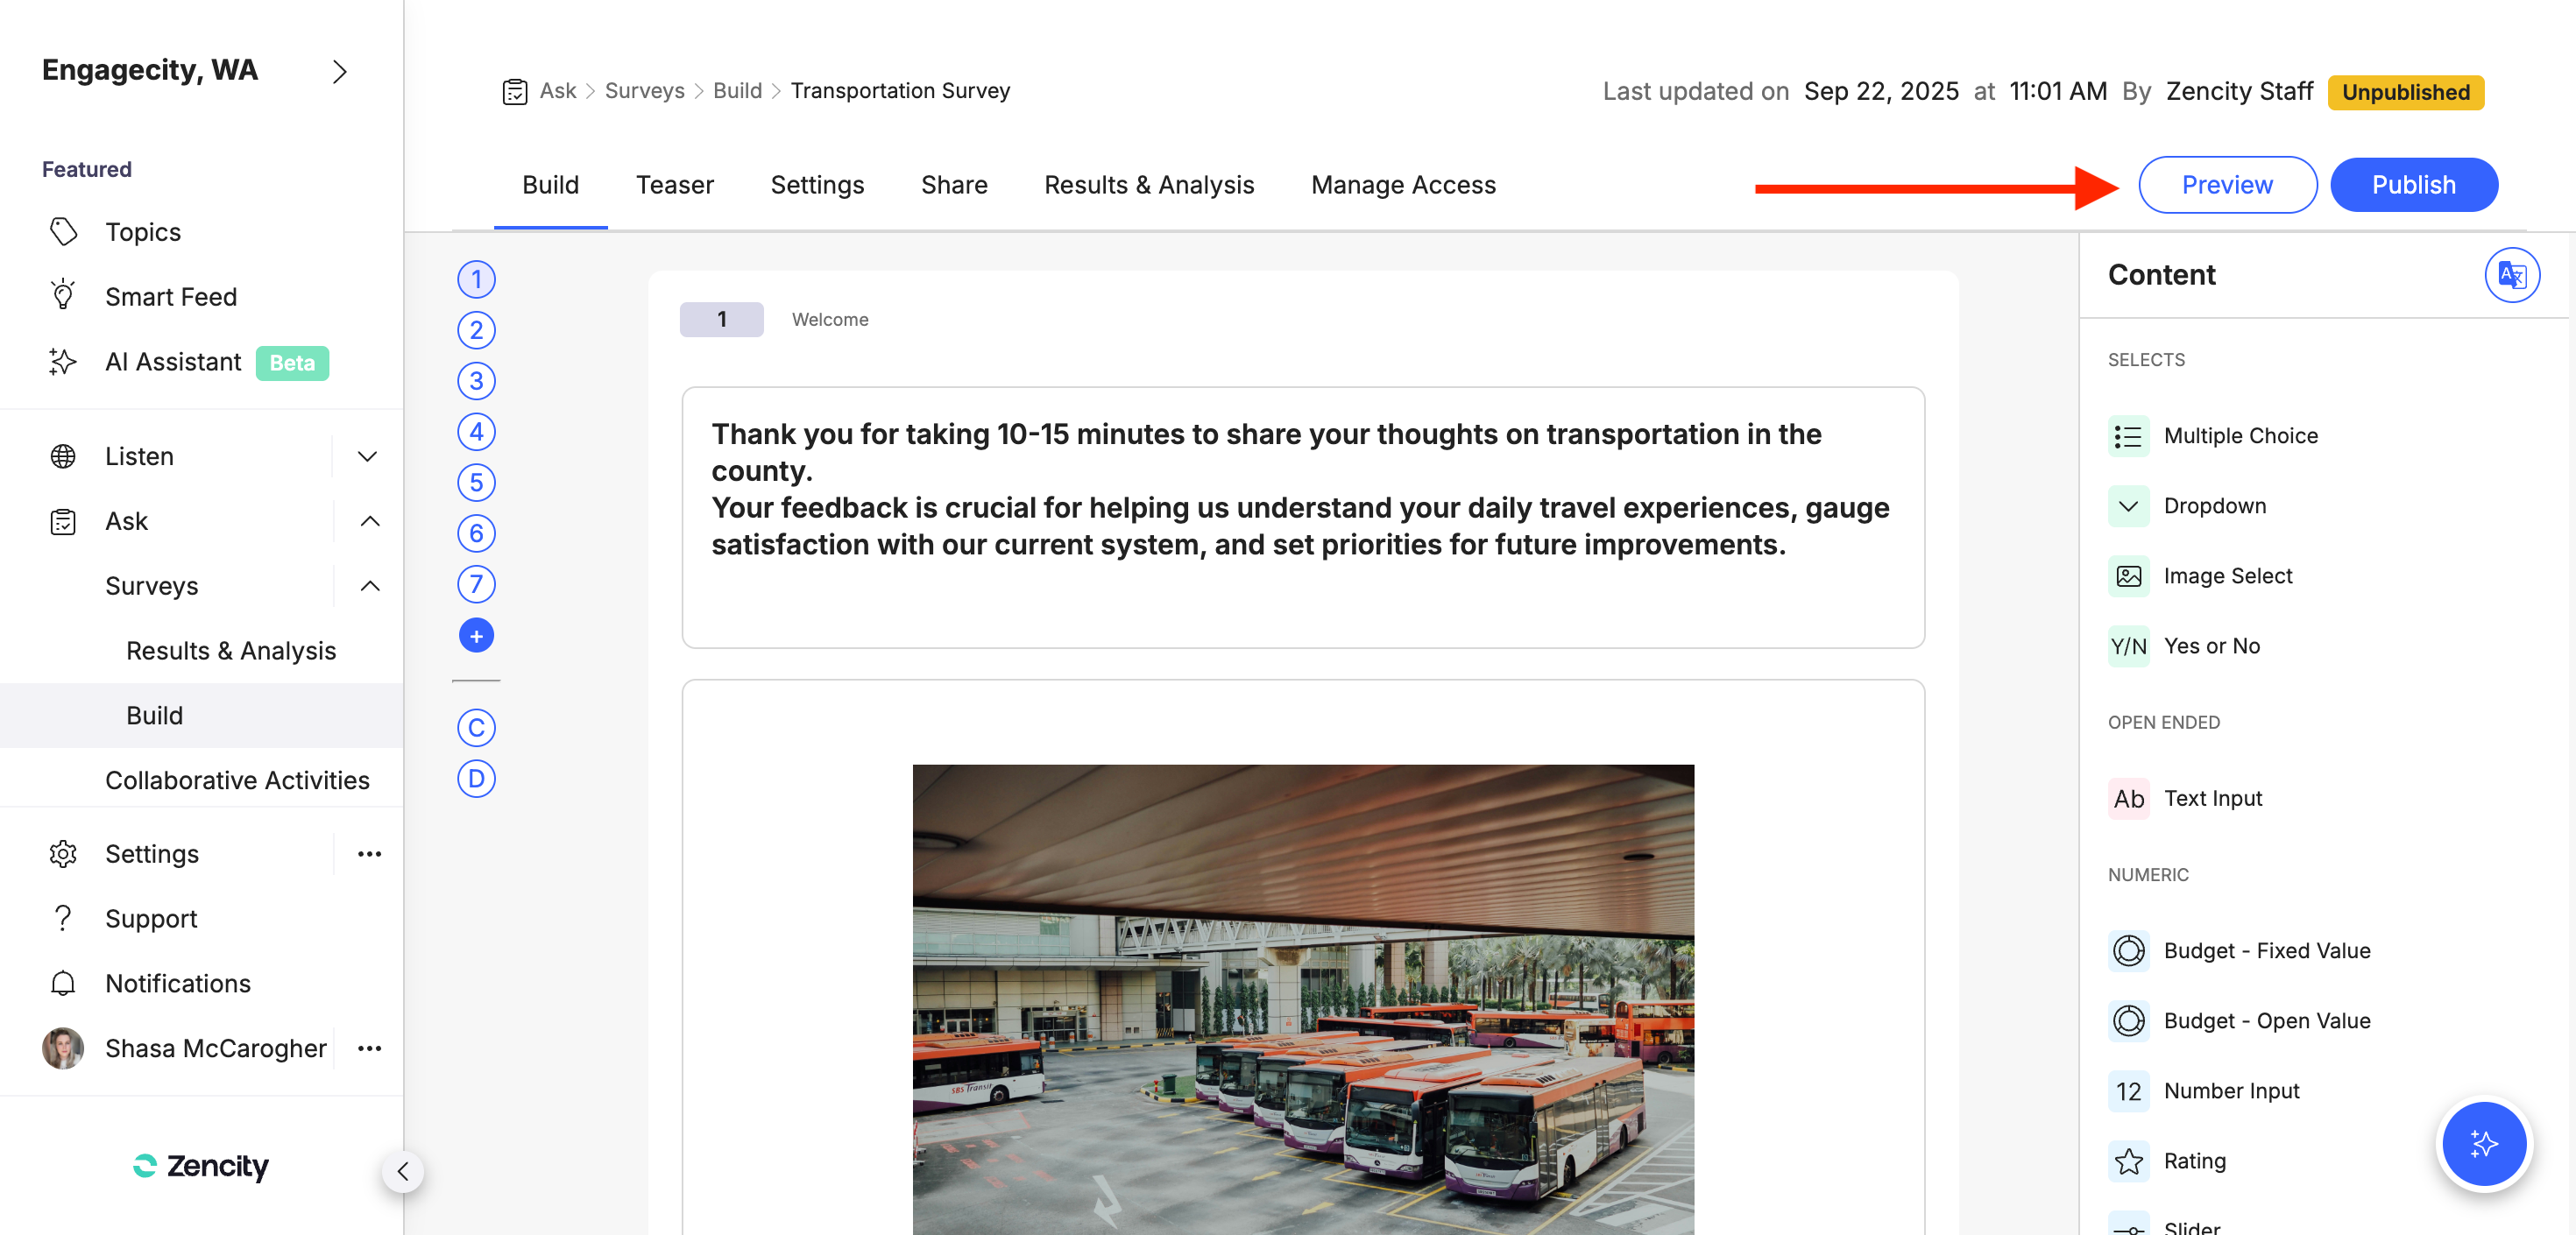The image size is (2576, 1235).
Task: Collapse the Surveys submenu chevron
Action: pyautogui.click(x=369, y=586)
